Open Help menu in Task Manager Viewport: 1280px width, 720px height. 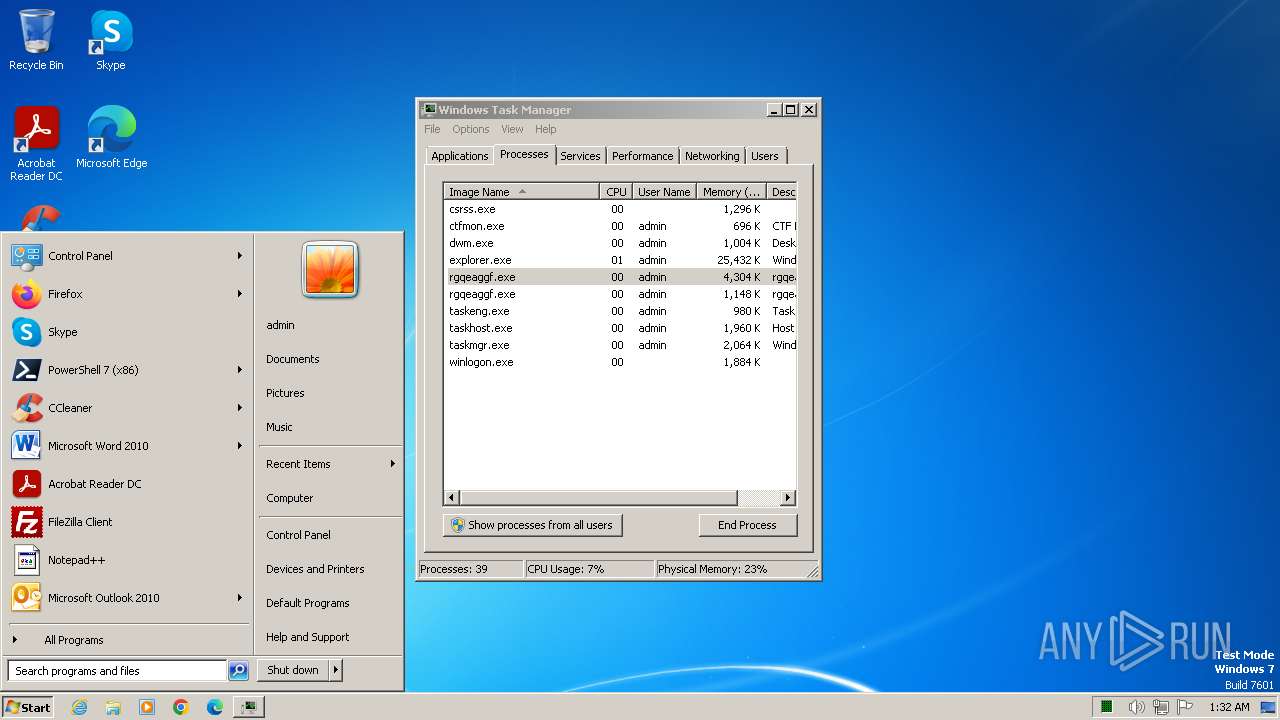545,129
